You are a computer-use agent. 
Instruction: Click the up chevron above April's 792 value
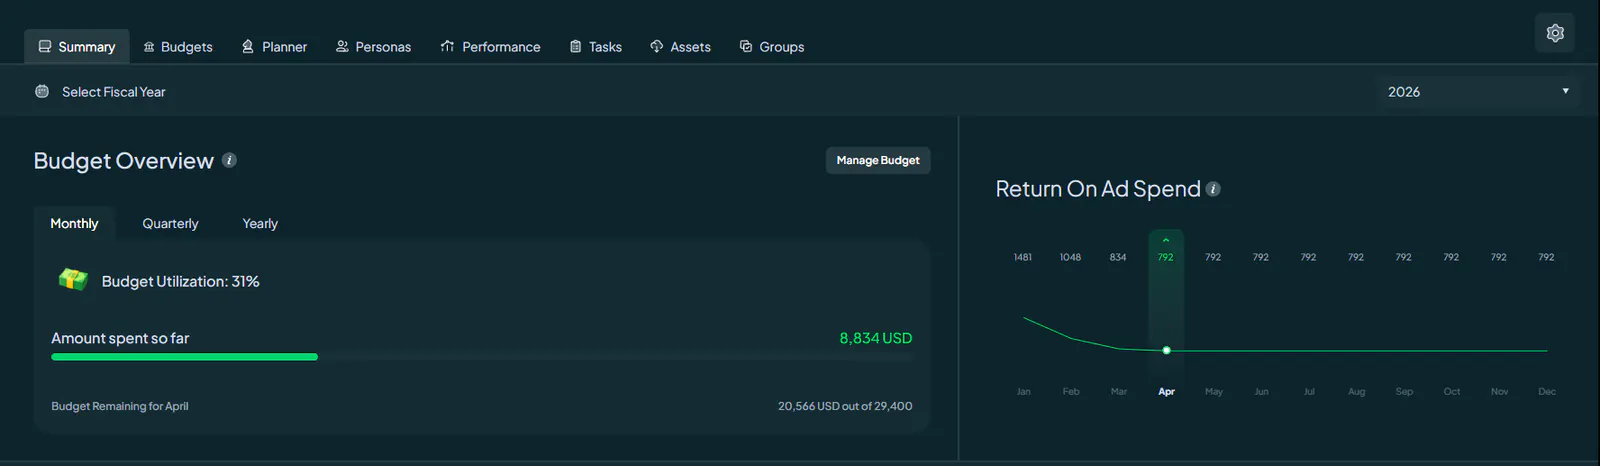tap(1166, 240)
